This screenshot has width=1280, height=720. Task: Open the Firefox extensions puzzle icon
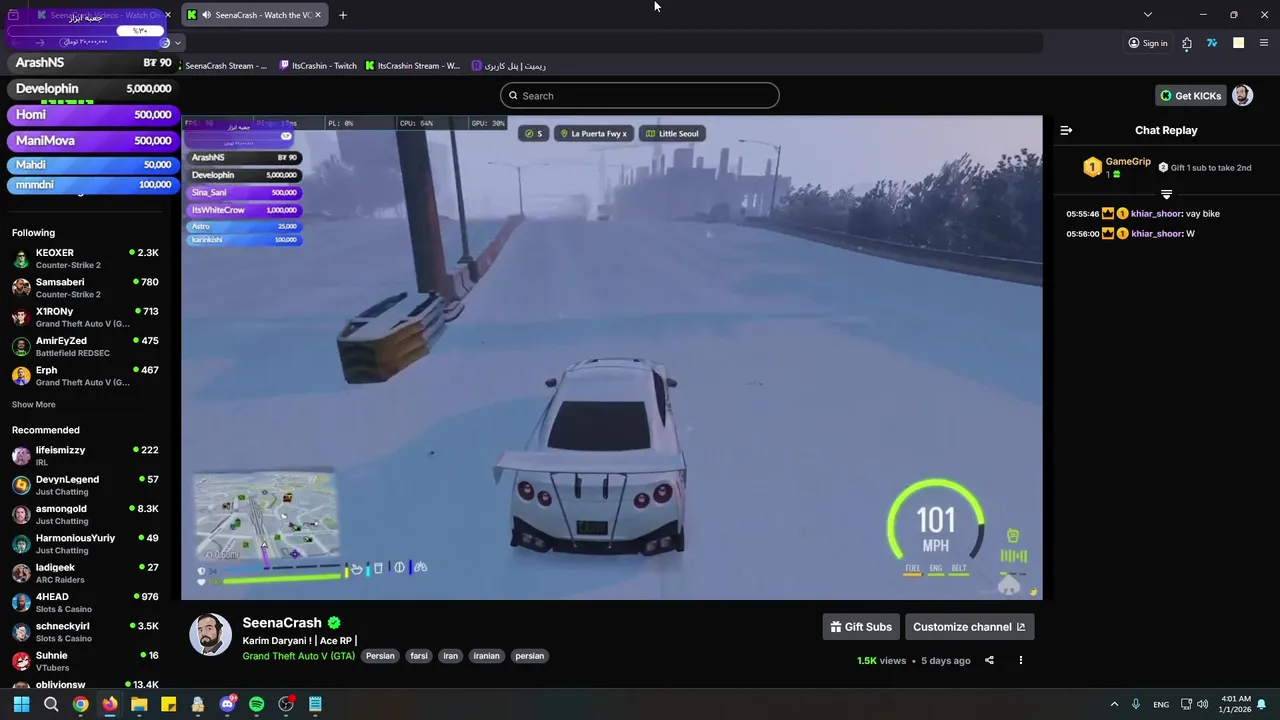[x=1187, y=43]
